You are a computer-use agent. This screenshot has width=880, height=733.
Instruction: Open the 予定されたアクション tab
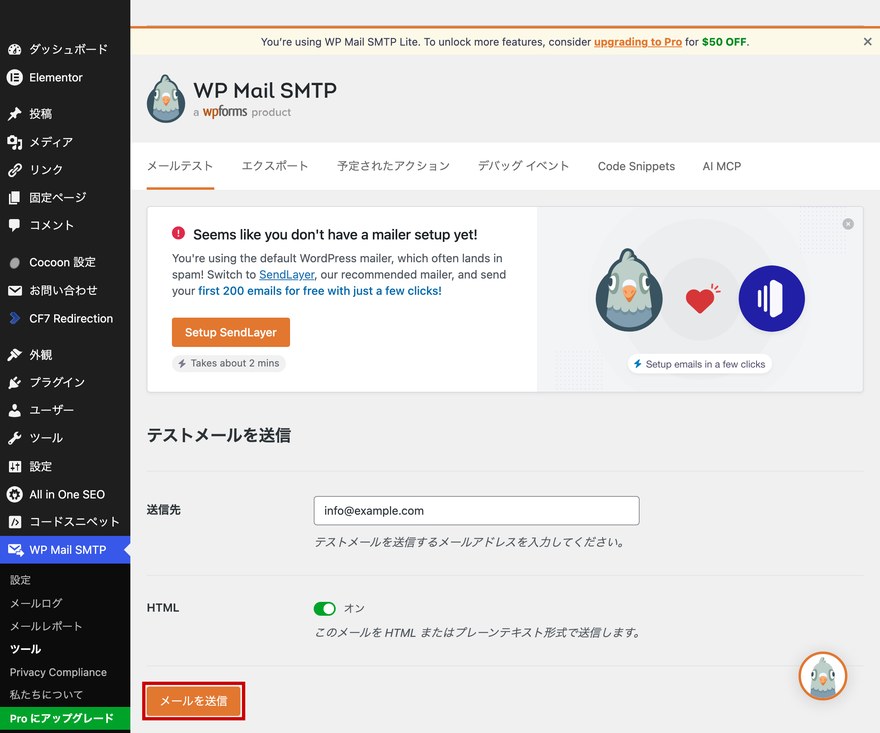point(393,166)
